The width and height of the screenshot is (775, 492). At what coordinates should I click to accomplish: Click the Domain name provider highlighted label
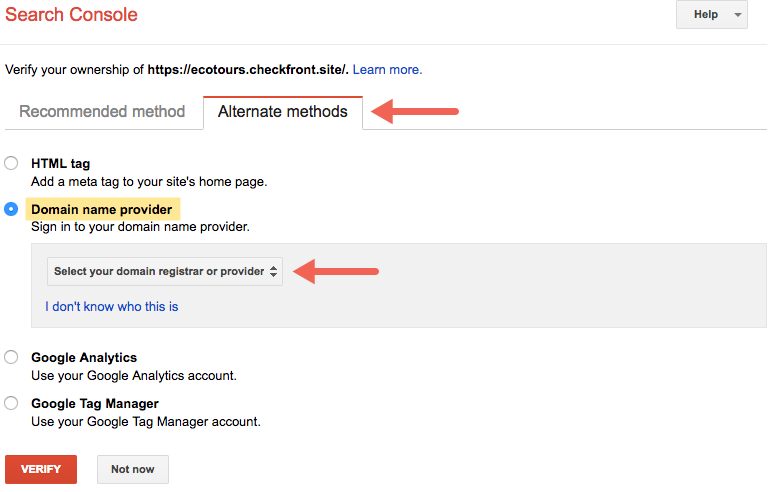(x=102, y=209)
